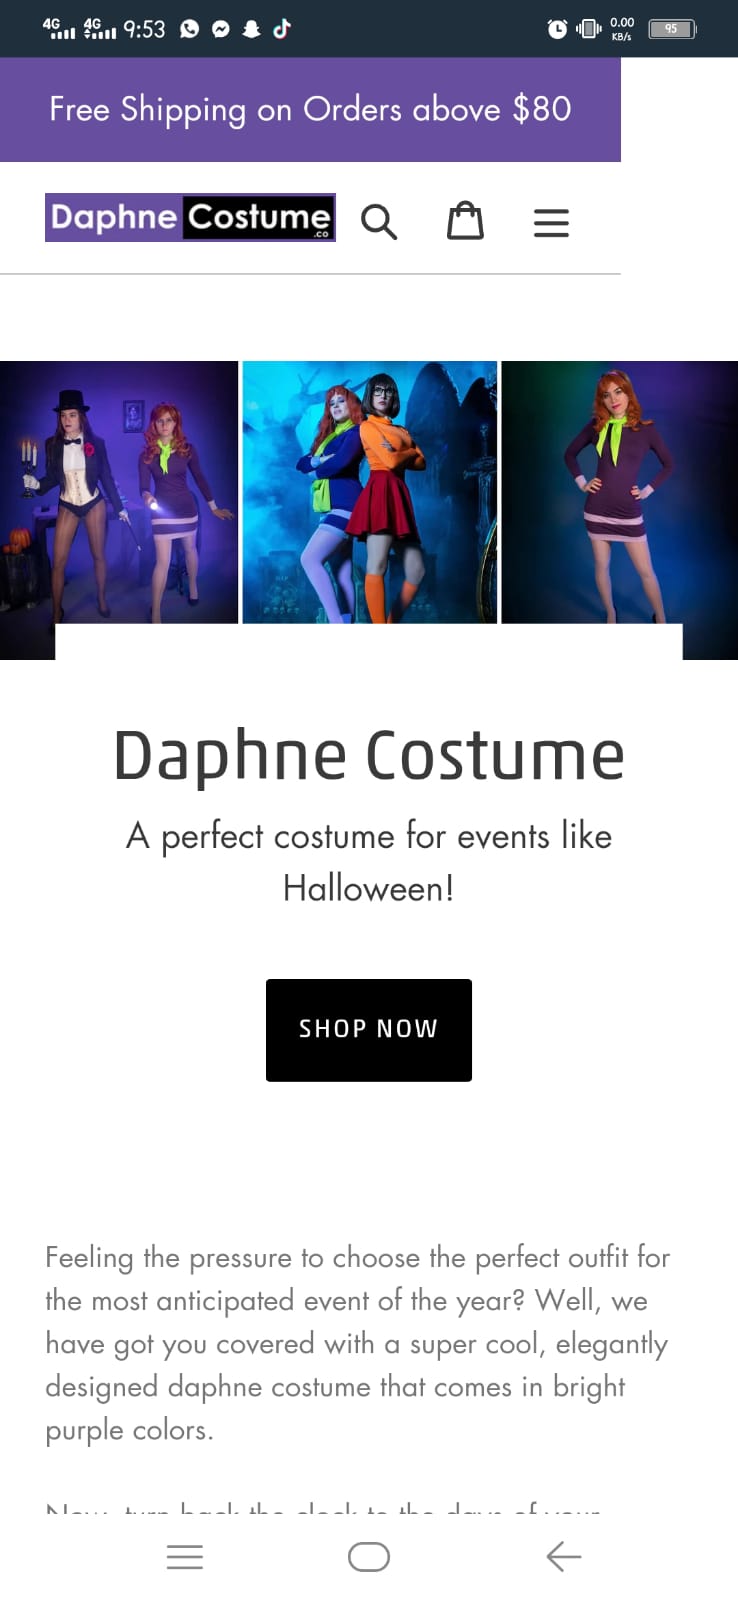Image resolution: width=738 pixels, height=1600 pixels.
Task: Open the Daphne and Velma costume photo
Action: coord(370,492)
